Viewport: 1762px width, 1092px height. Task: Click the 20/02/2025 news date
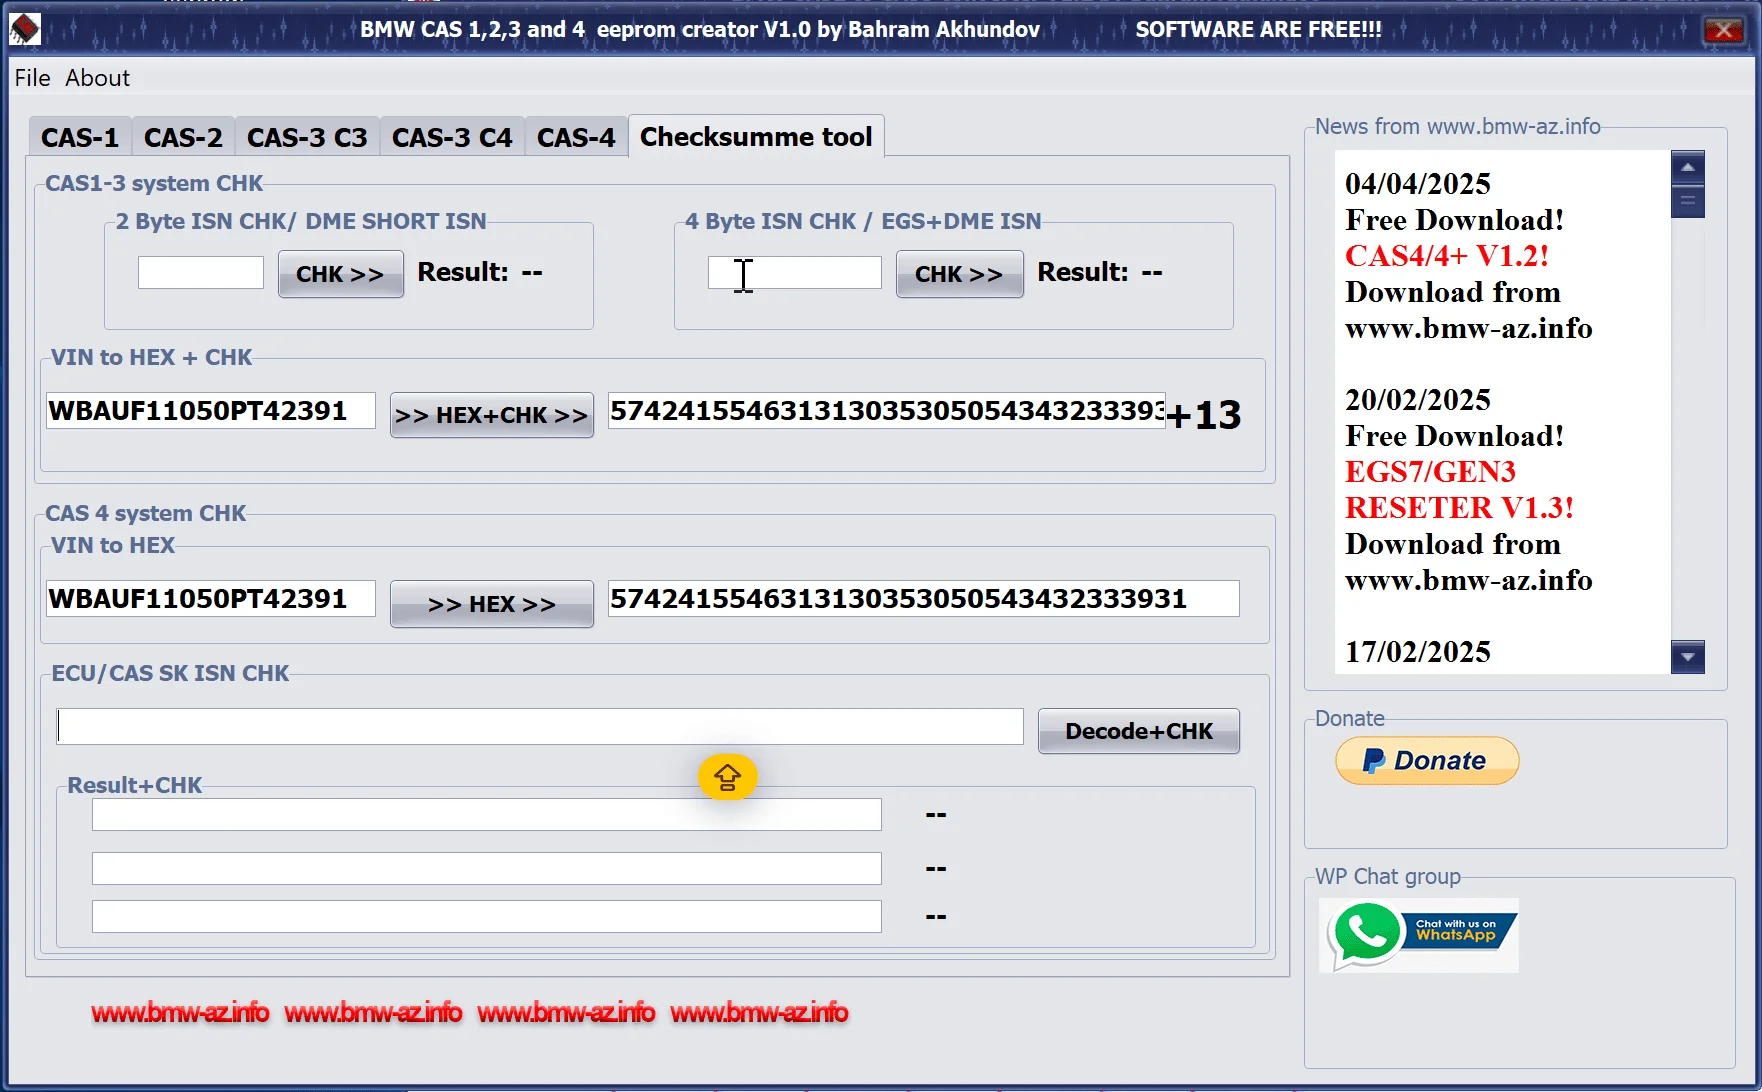(1418, 400)
